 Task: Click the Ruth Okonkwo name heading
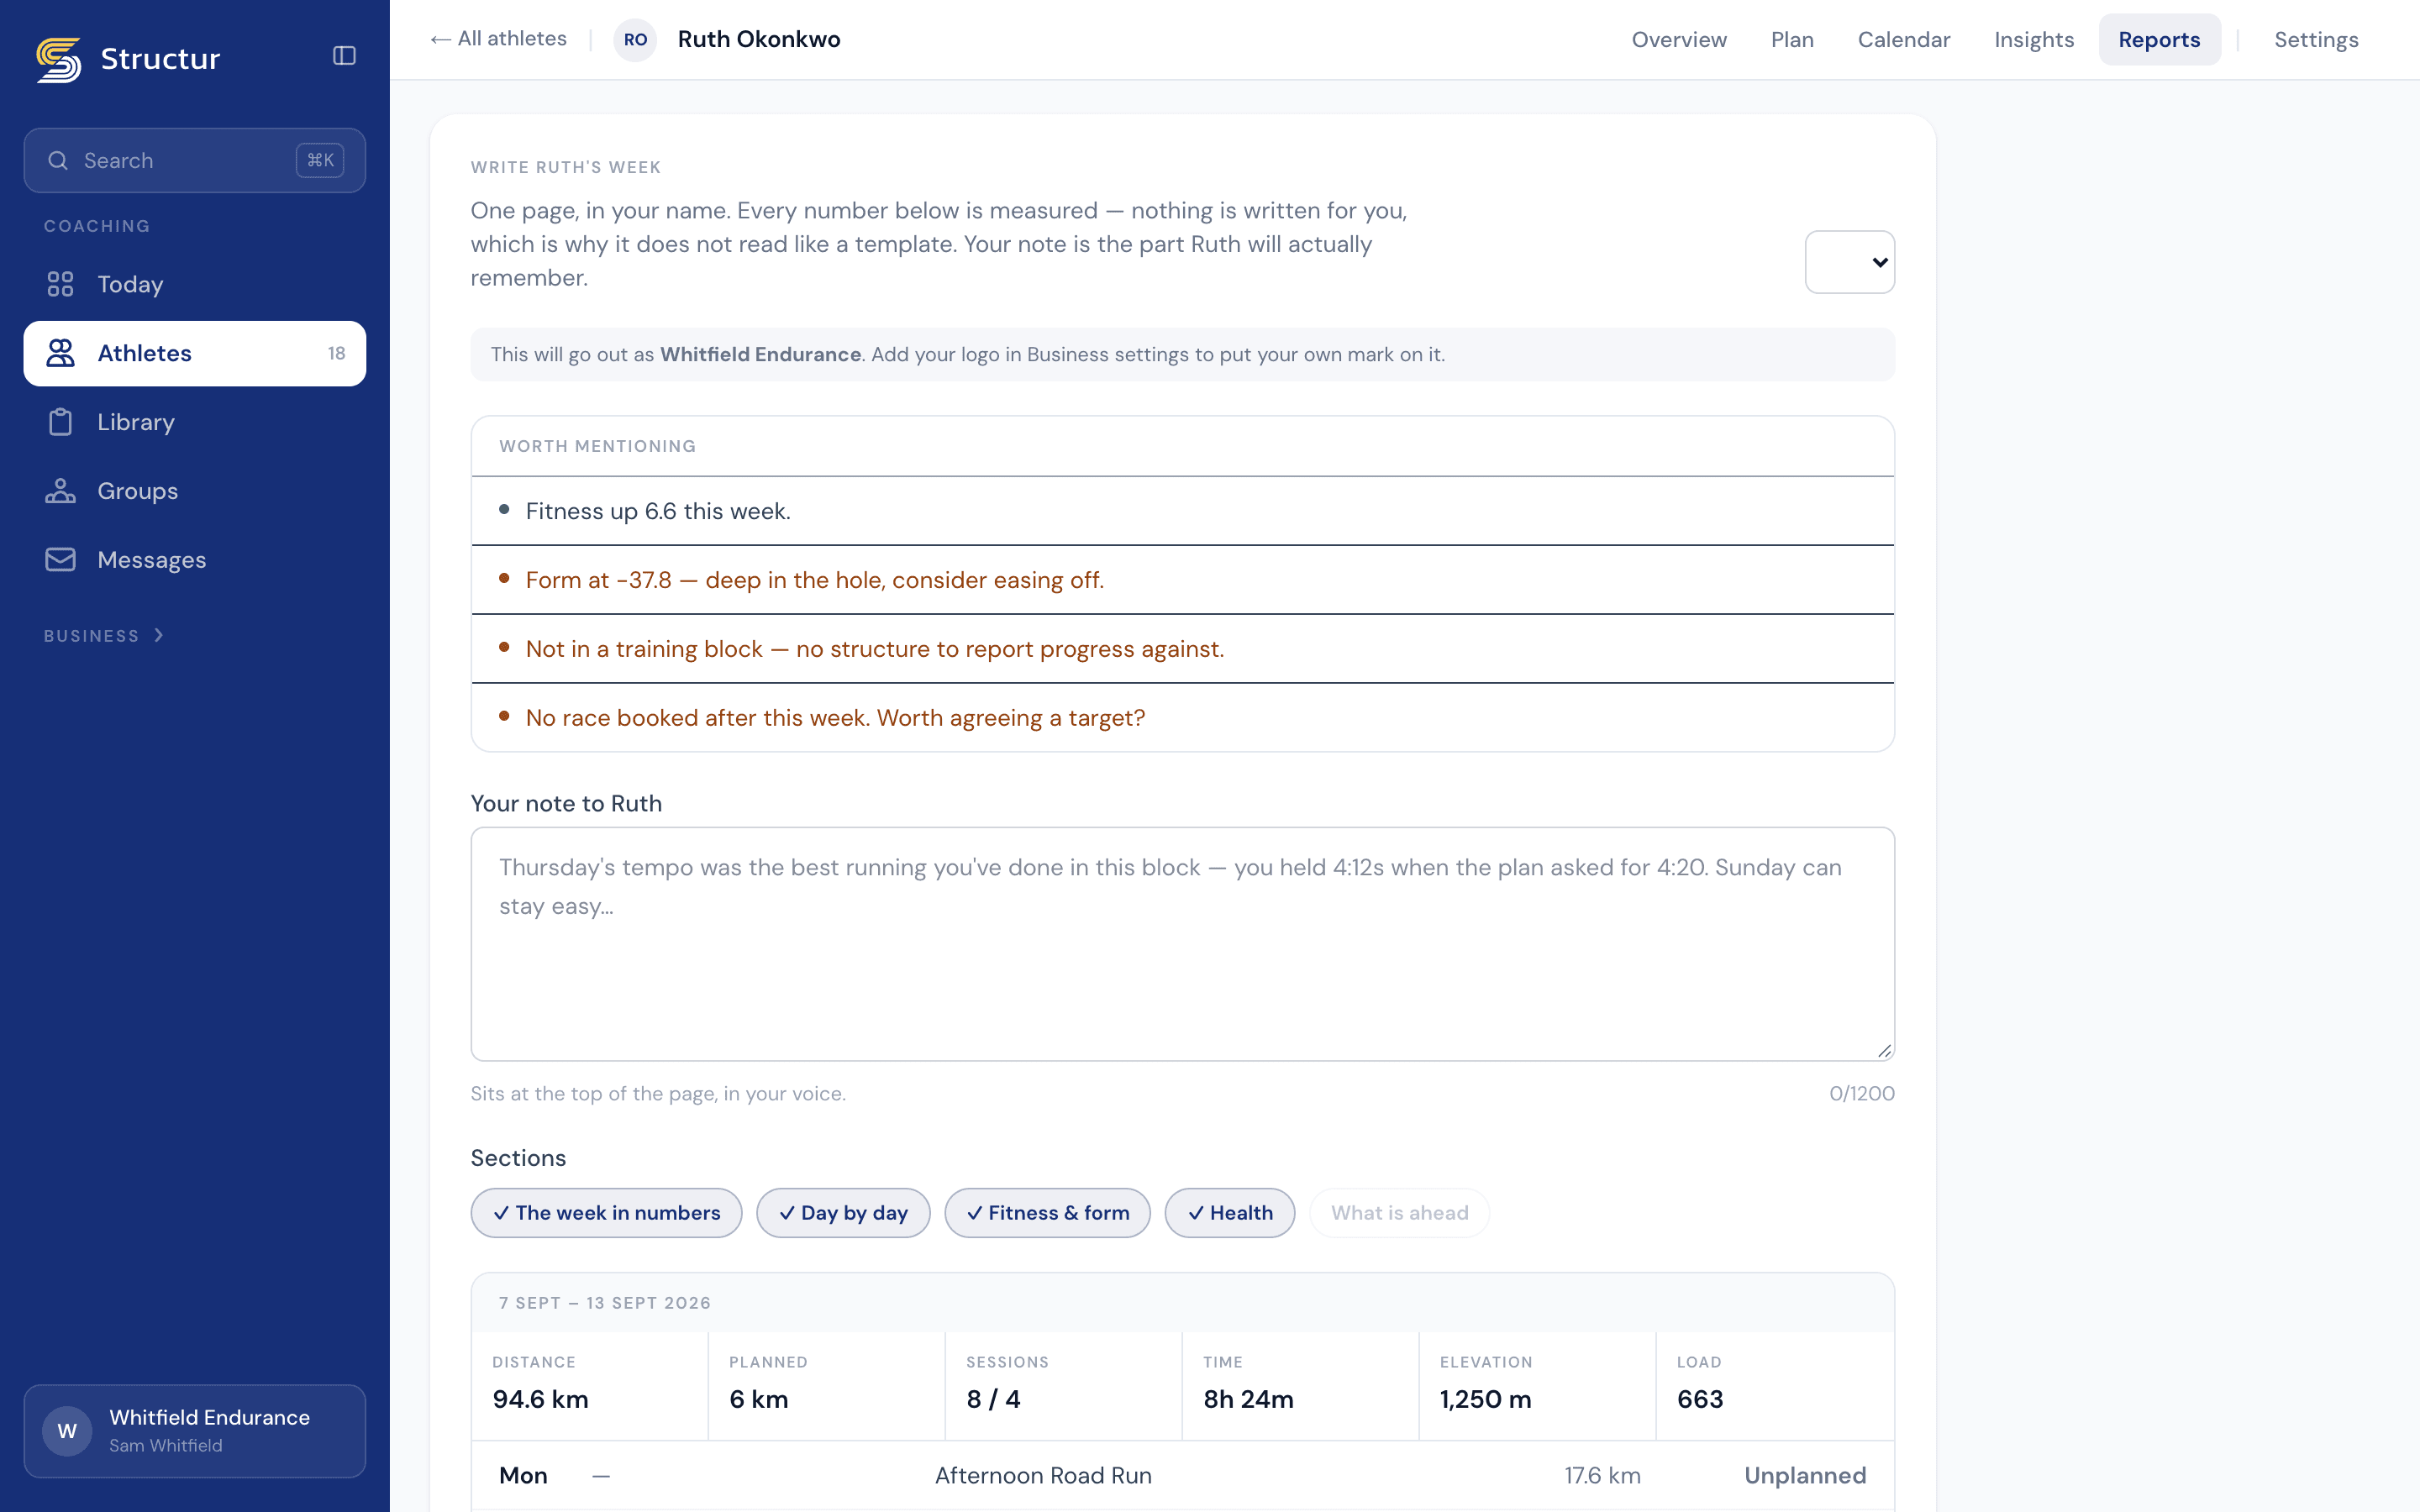[x=759, y=40]
